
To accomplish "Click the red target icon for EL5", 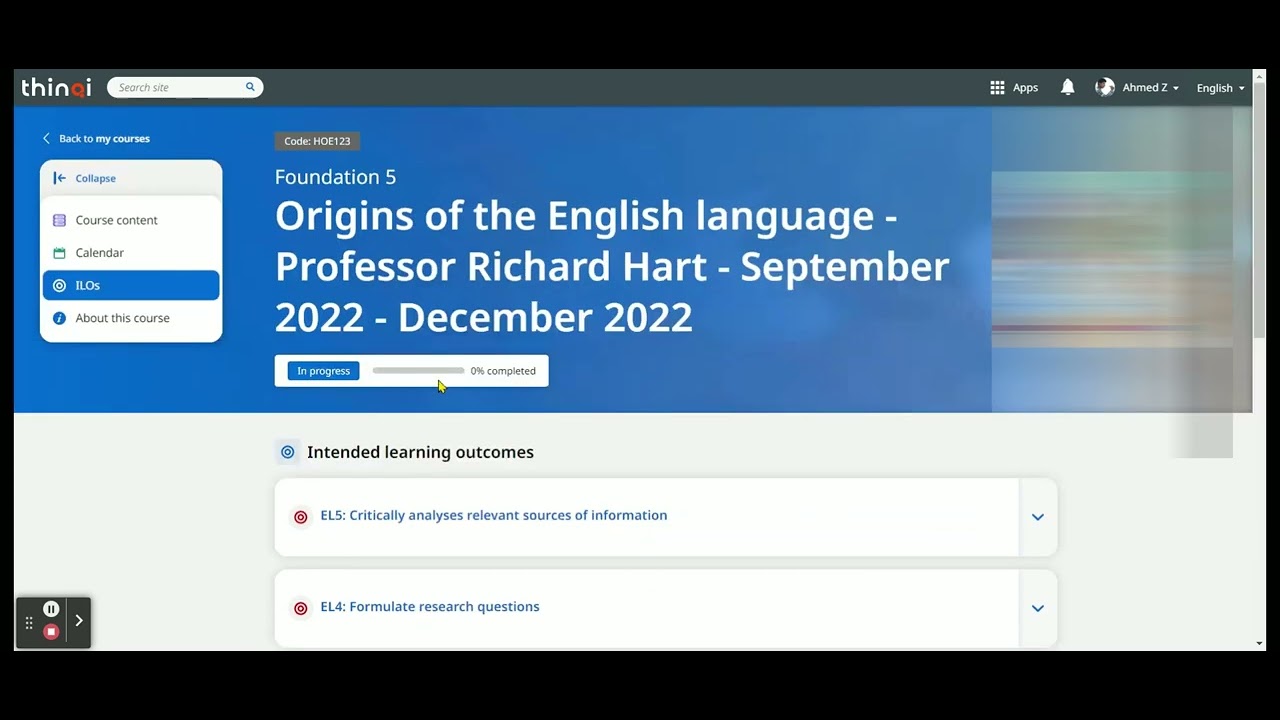I will coord(300,517).
